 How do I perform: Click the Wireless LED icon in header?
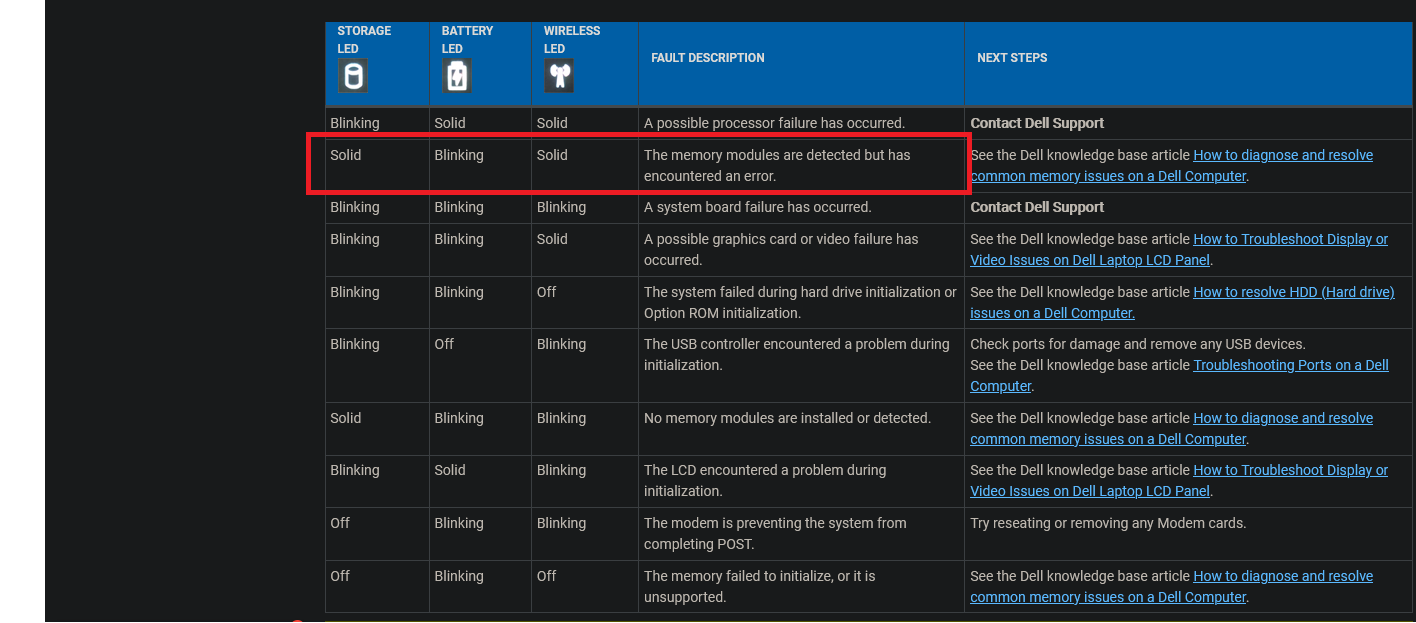pos(558,76)
